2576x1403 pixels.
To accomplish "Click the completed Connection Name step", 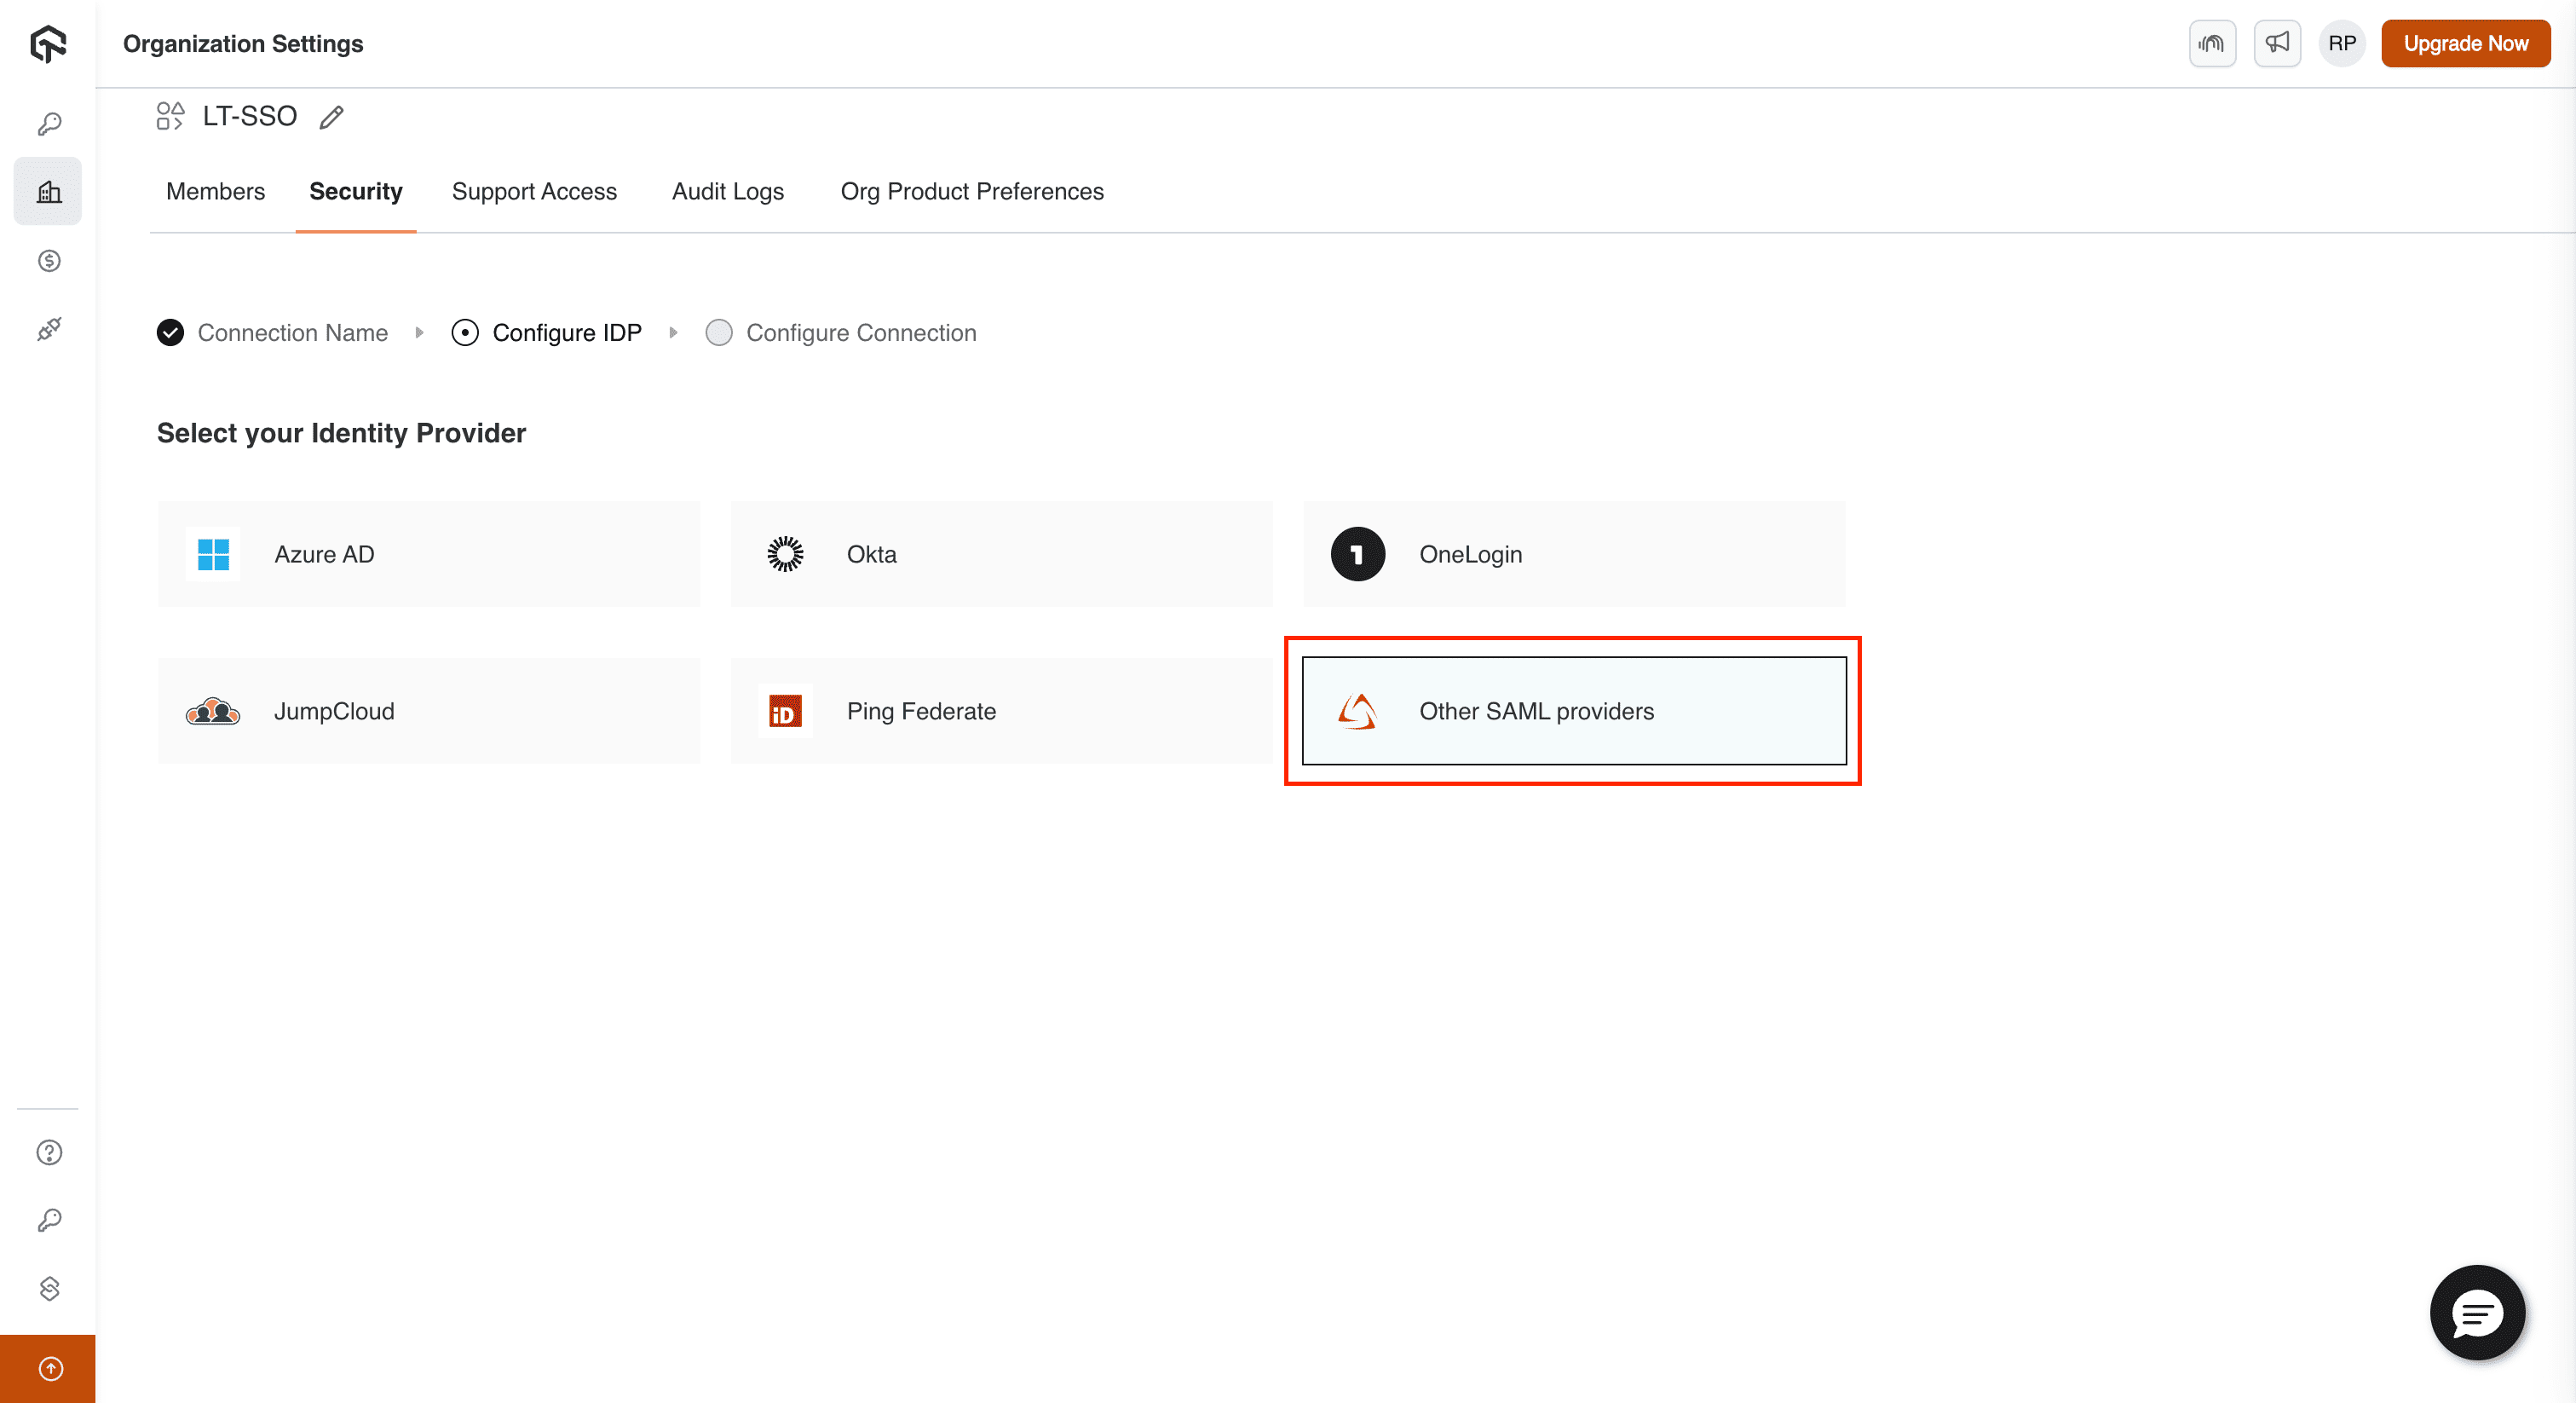I will (170, 332).
